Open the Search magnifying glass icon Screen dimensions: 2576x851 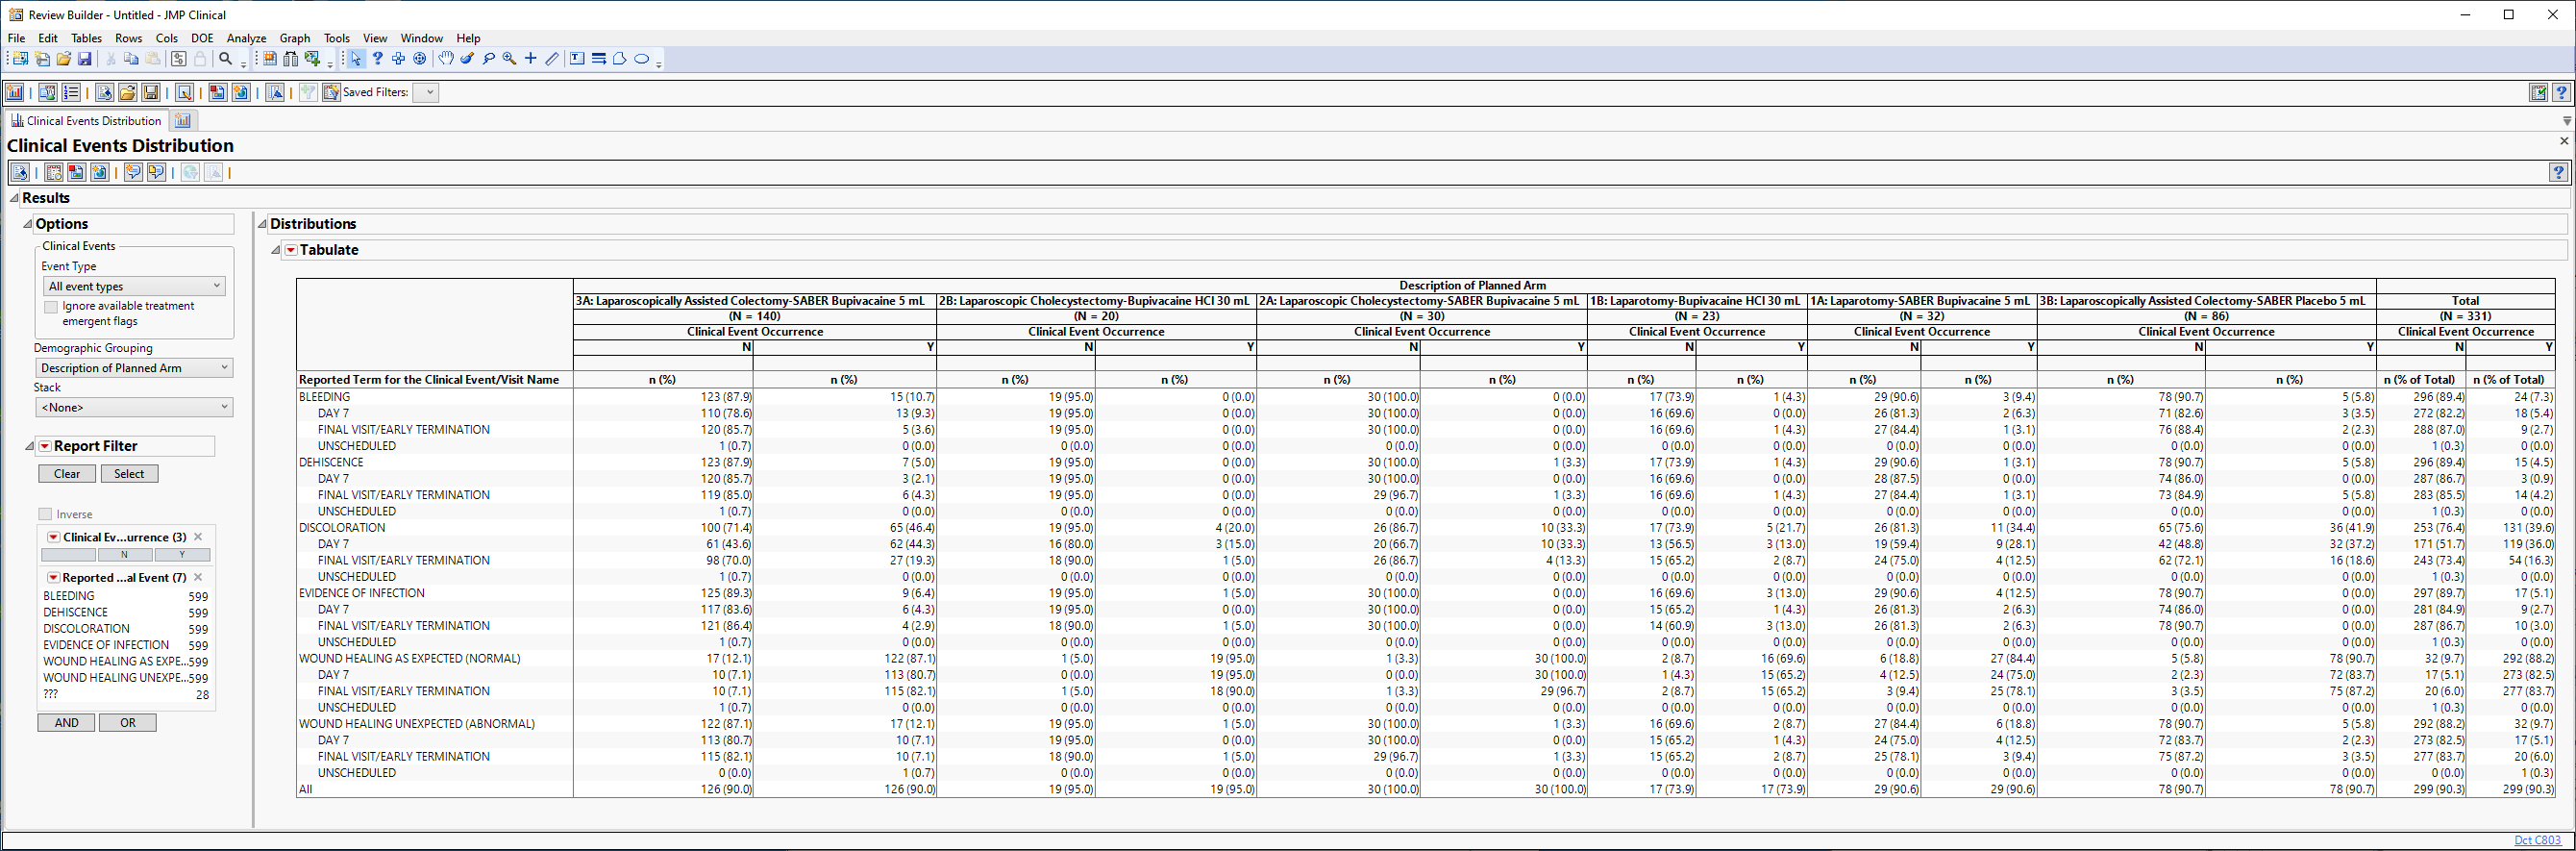[x=226, y=59]
